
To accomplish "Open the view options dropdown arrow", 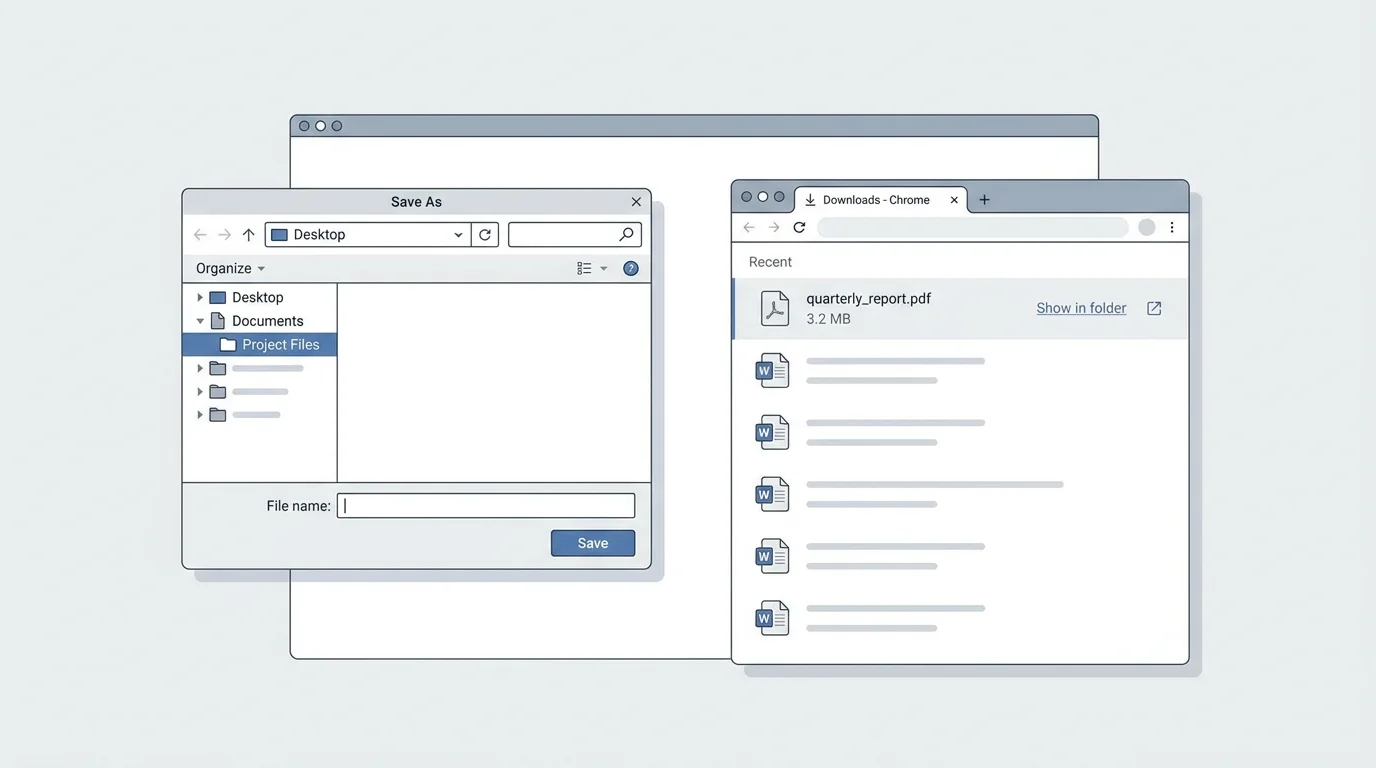I will 603,269.
